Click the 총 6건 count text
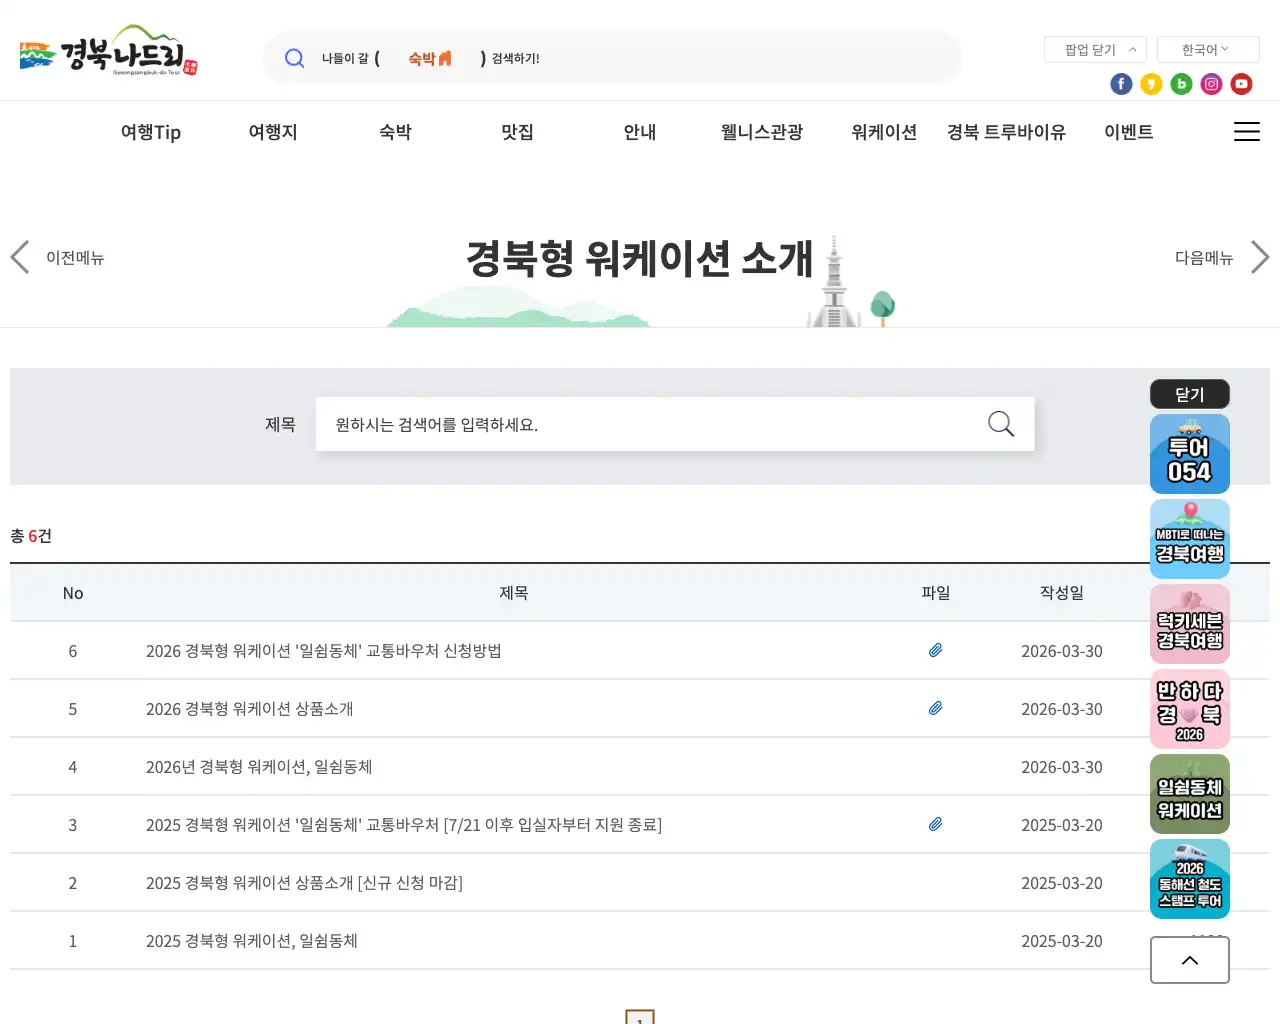Image resolution: width=1280 pixels, height=1024 pixels. click(31, 536)
